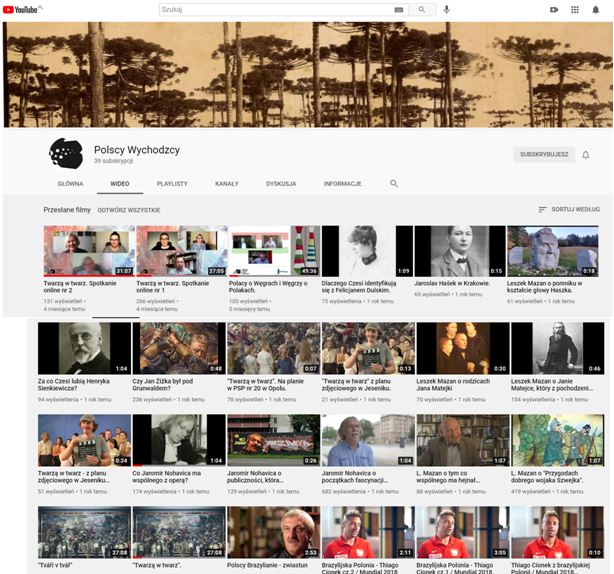Viewport: 614px width, 574px height.
Task: Select the Dyskusja tab
Action: (x=281, y=184)
